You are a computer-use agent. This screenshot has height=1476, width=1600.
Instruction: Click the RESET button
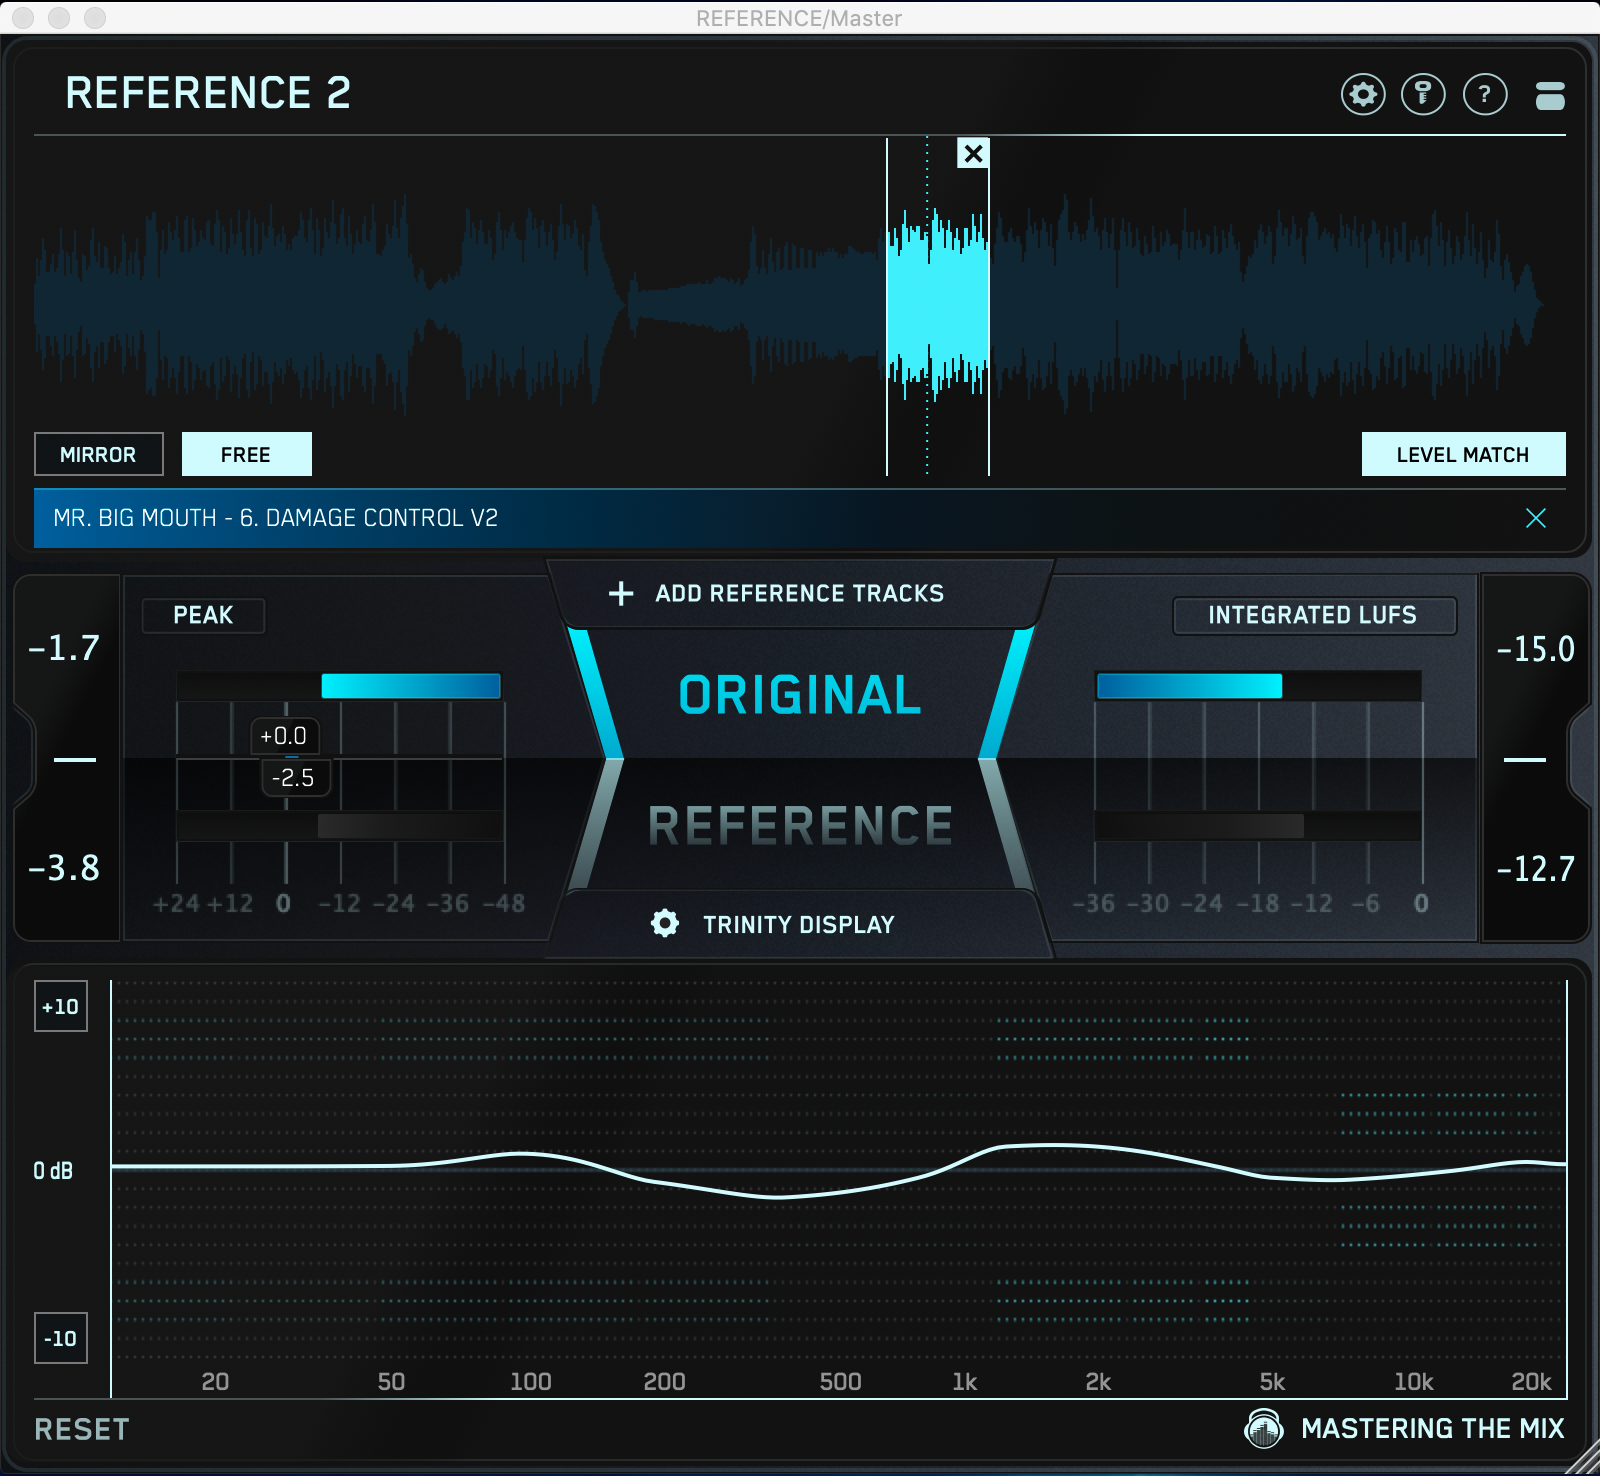[82, 1429]
